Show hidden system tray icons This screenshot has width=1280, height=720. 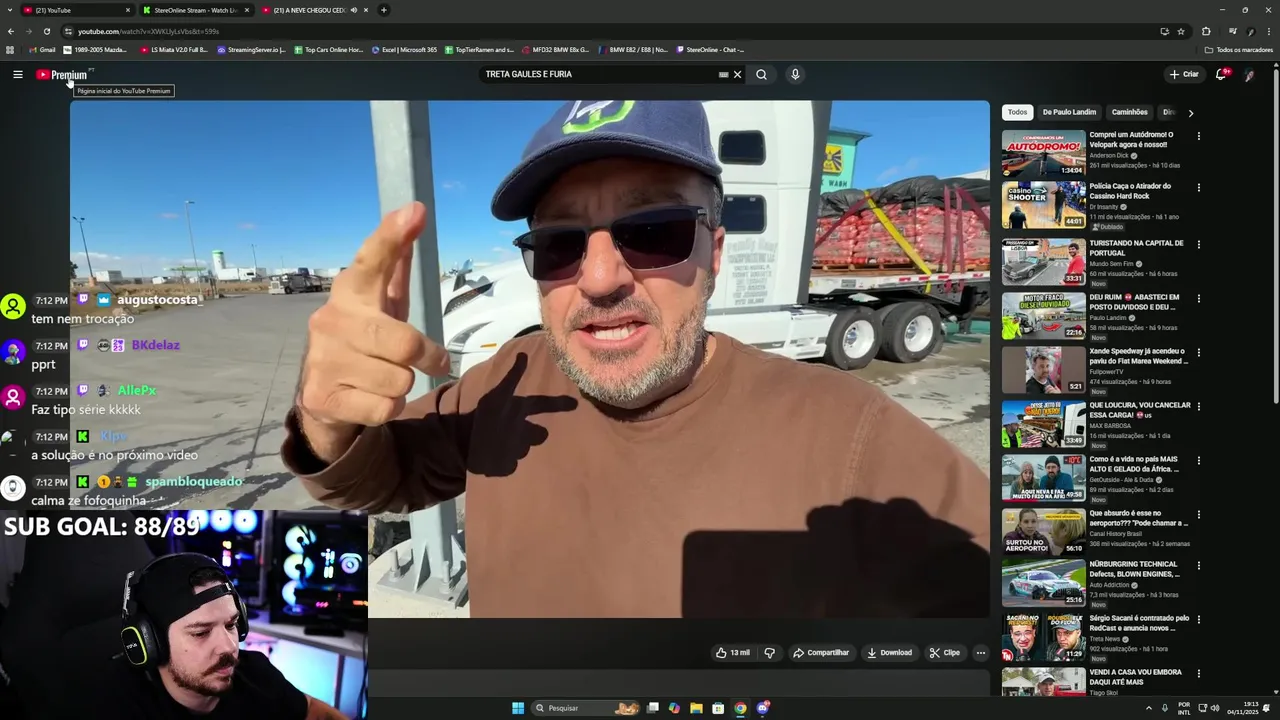[1148, 708]
